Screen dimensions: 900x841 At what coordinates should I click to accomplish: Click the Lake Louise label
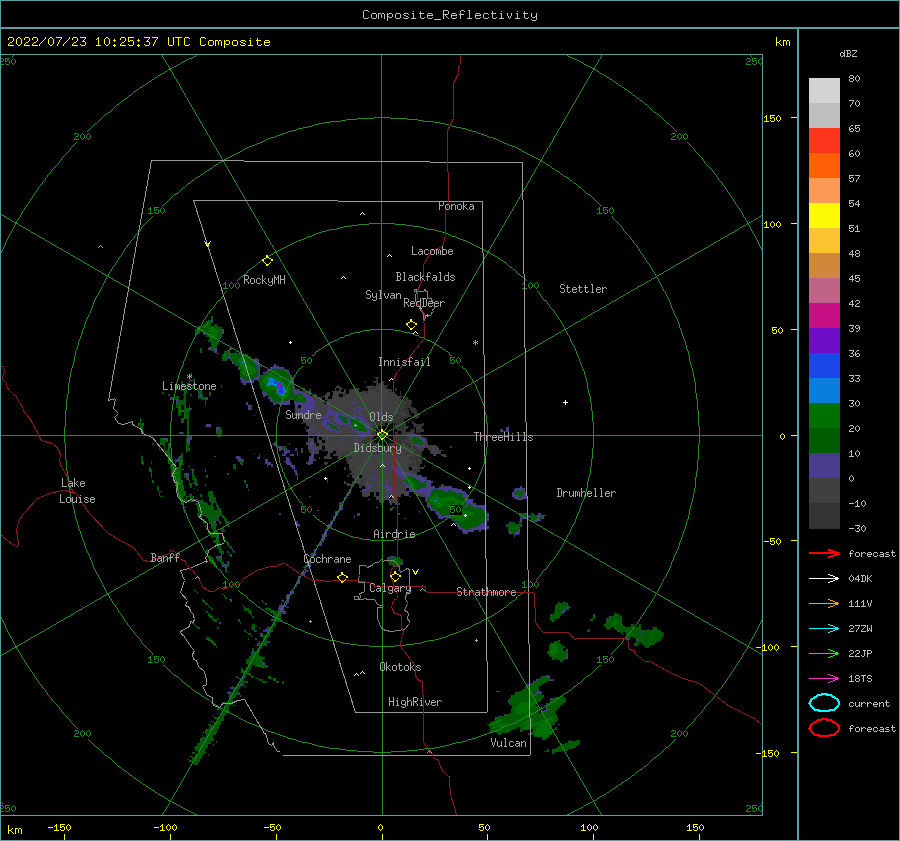[x=77, y=491]
